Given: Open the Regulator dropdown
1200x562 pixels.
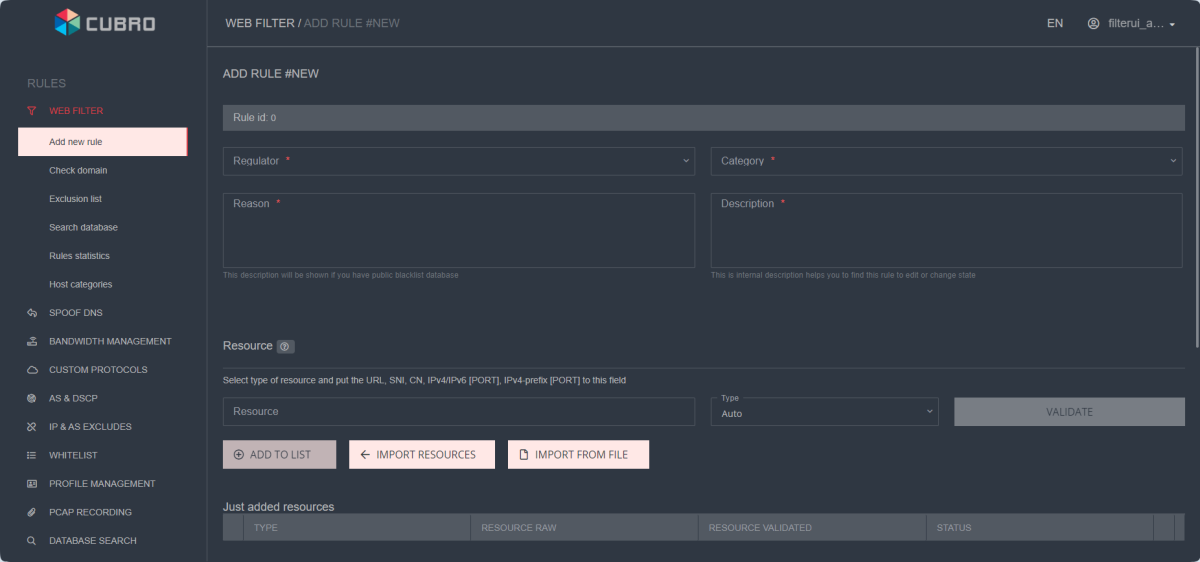Looking at the screenshot, I should (458, 161).
